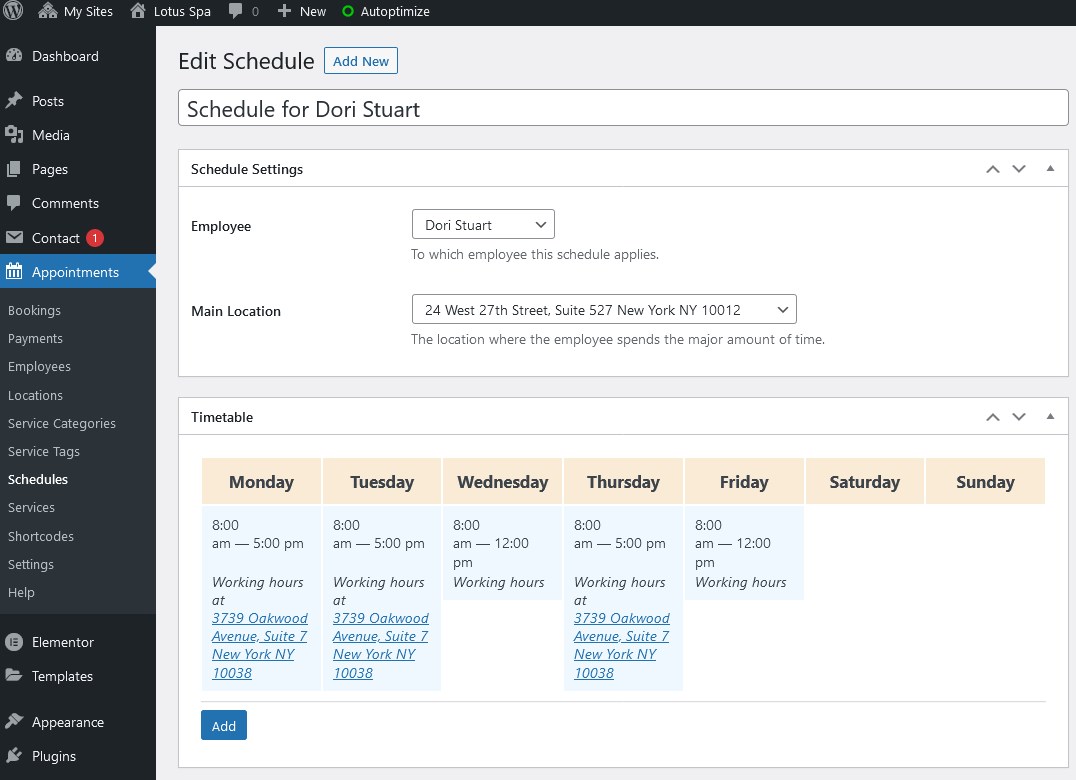
Task: Open Thursday's 3739 Oakwood Avenue link
Action: point(622,646)
